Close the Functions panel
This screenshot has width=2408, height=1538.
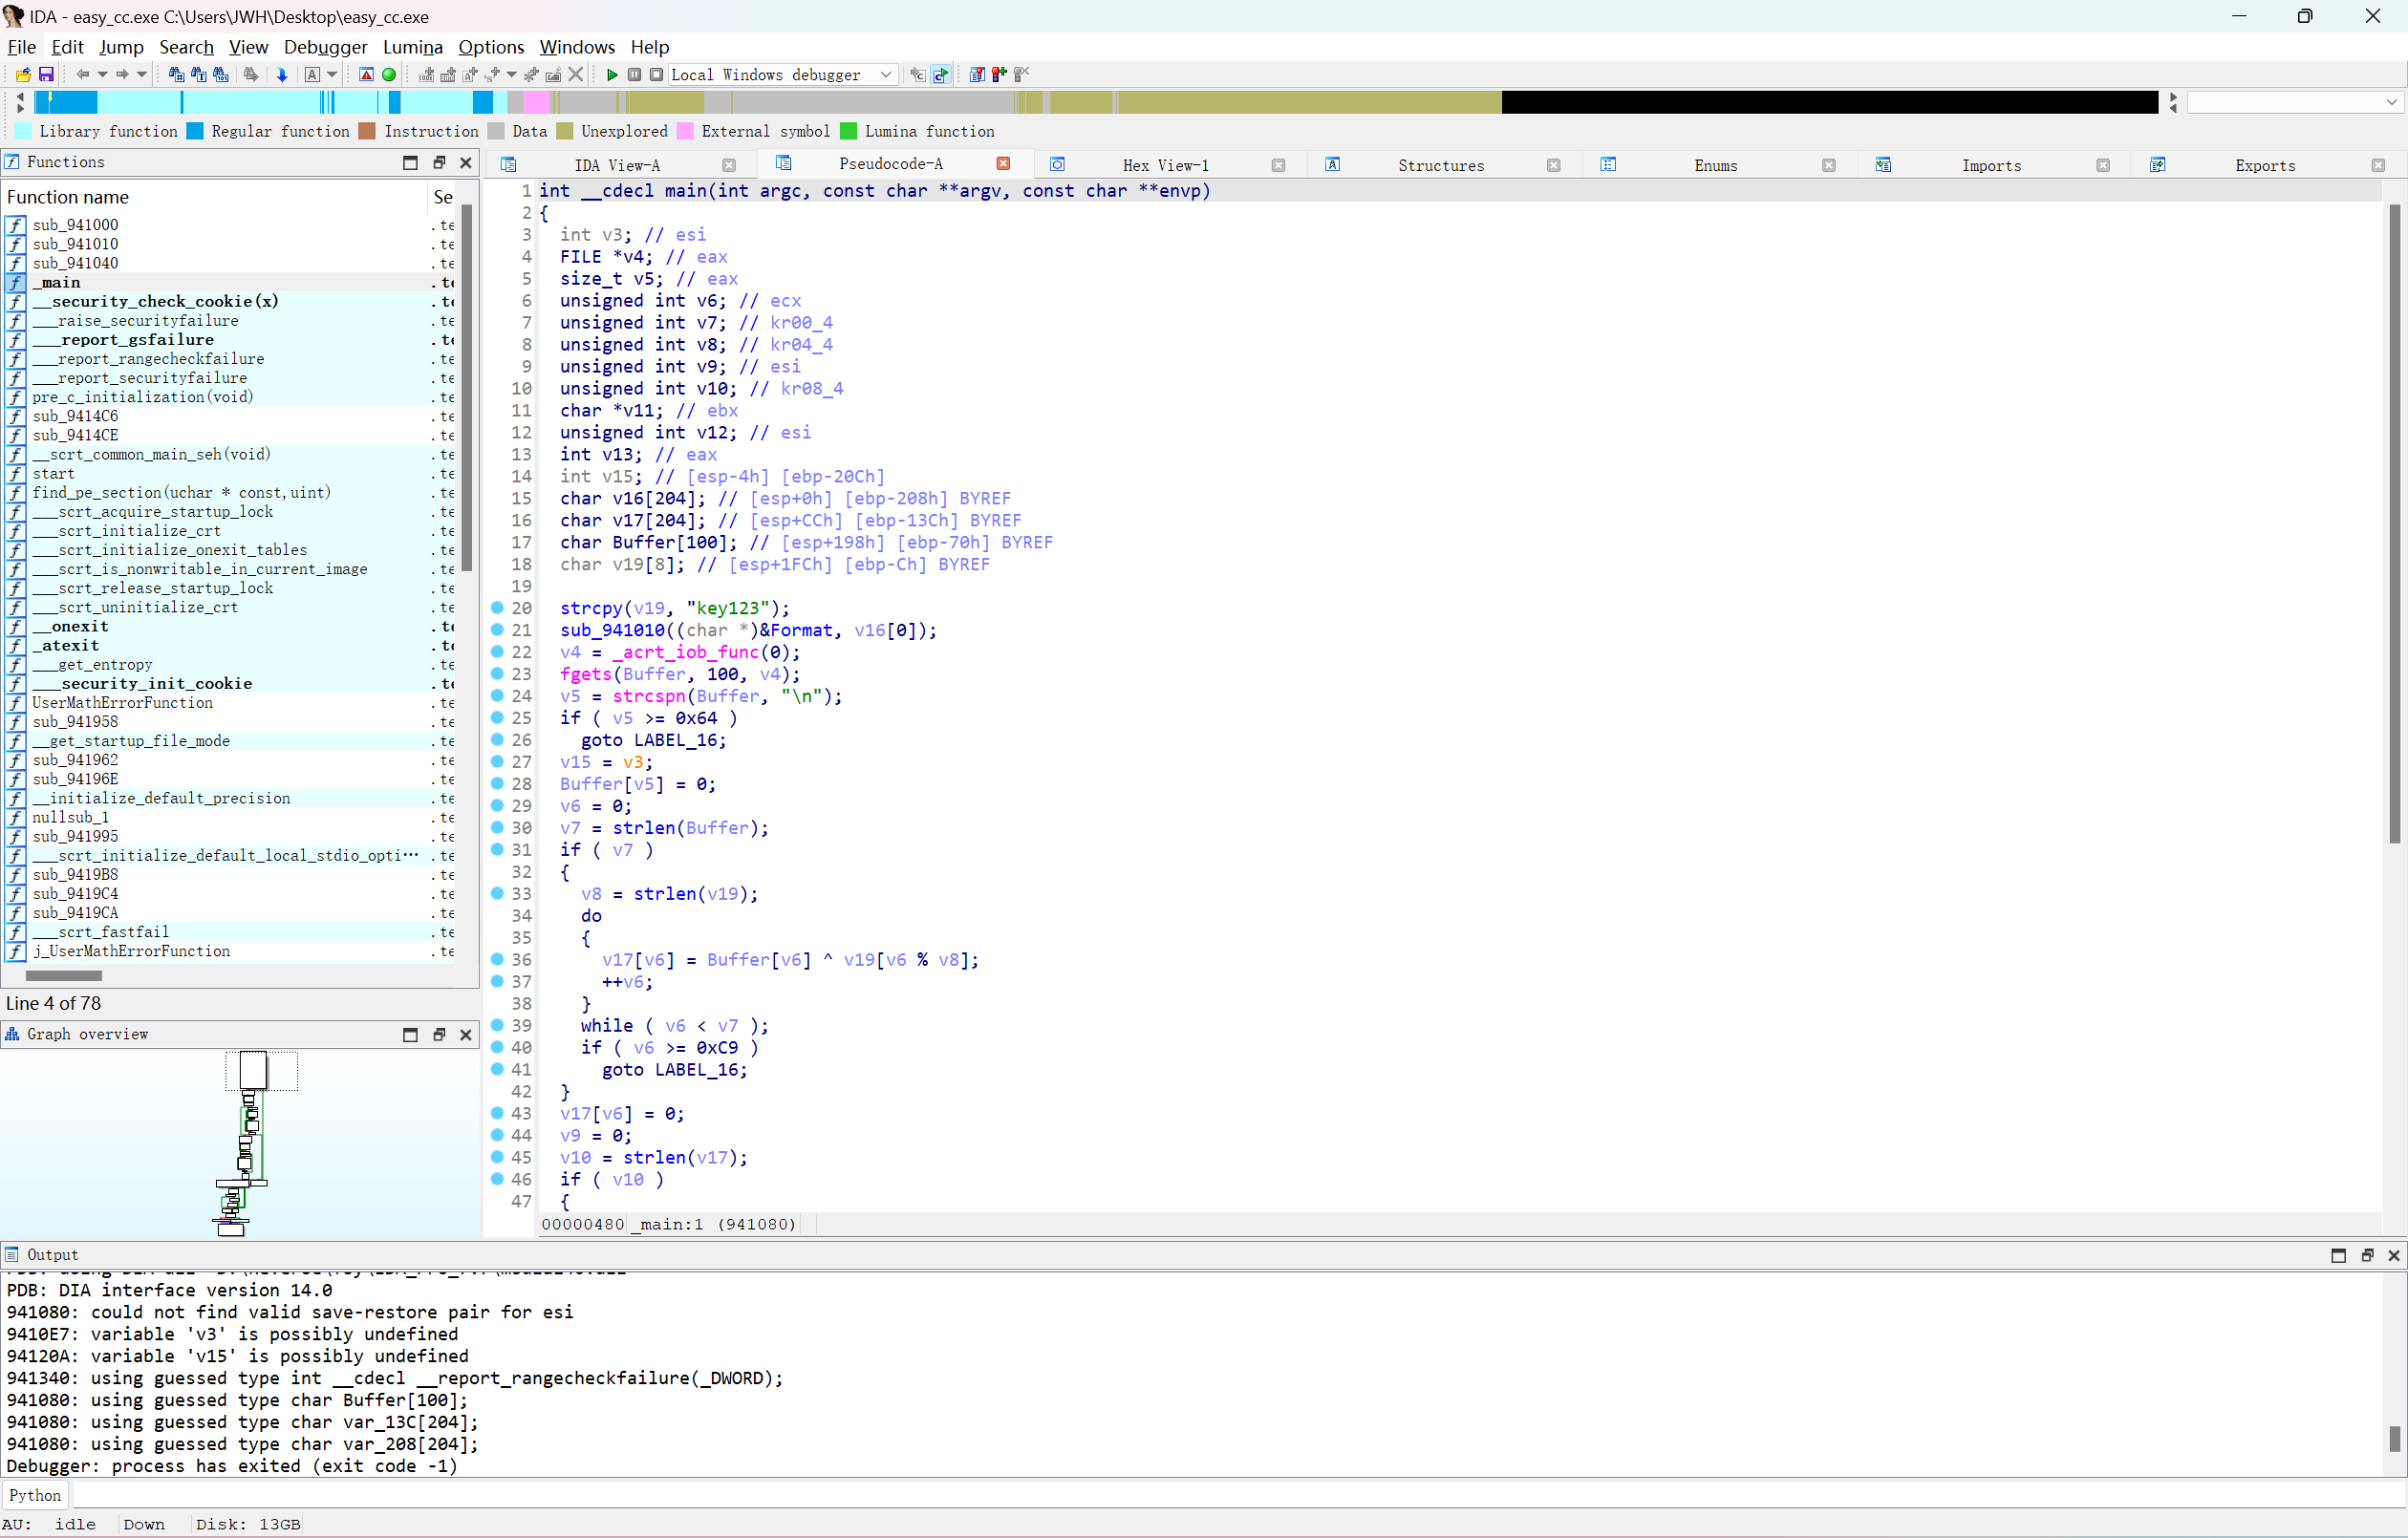click(465, 162)
